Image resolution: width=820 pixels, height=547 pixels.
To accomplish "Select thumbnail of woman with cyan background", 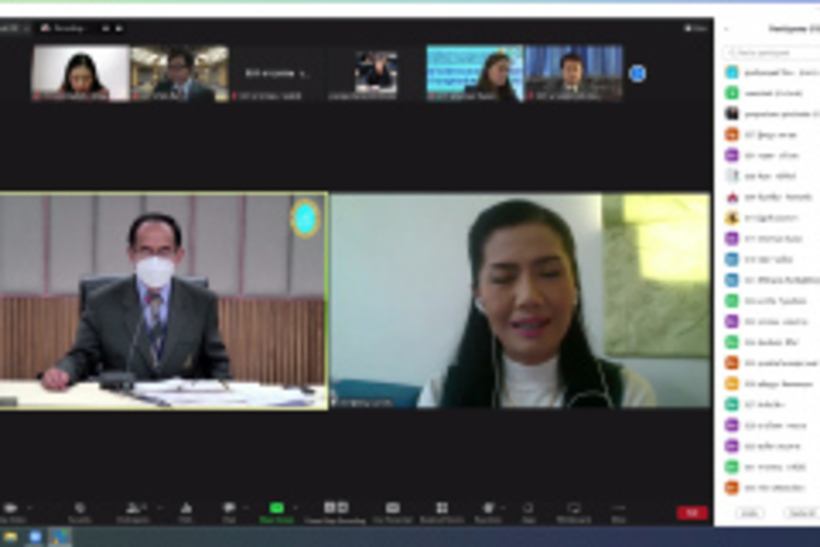I will [x=475, y=73].
